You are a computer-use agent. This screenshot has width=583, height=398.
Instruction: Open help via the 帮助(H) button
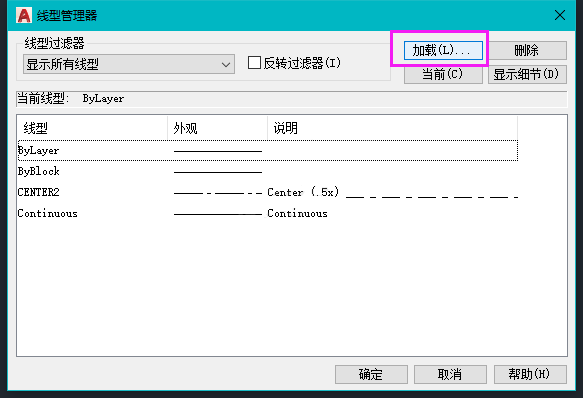[x=530, y=374]
